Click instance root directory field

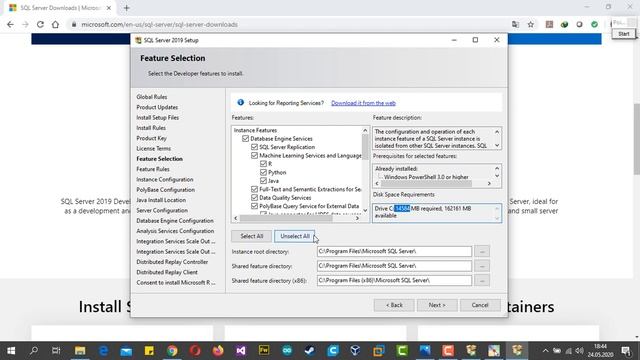point(394,251)
